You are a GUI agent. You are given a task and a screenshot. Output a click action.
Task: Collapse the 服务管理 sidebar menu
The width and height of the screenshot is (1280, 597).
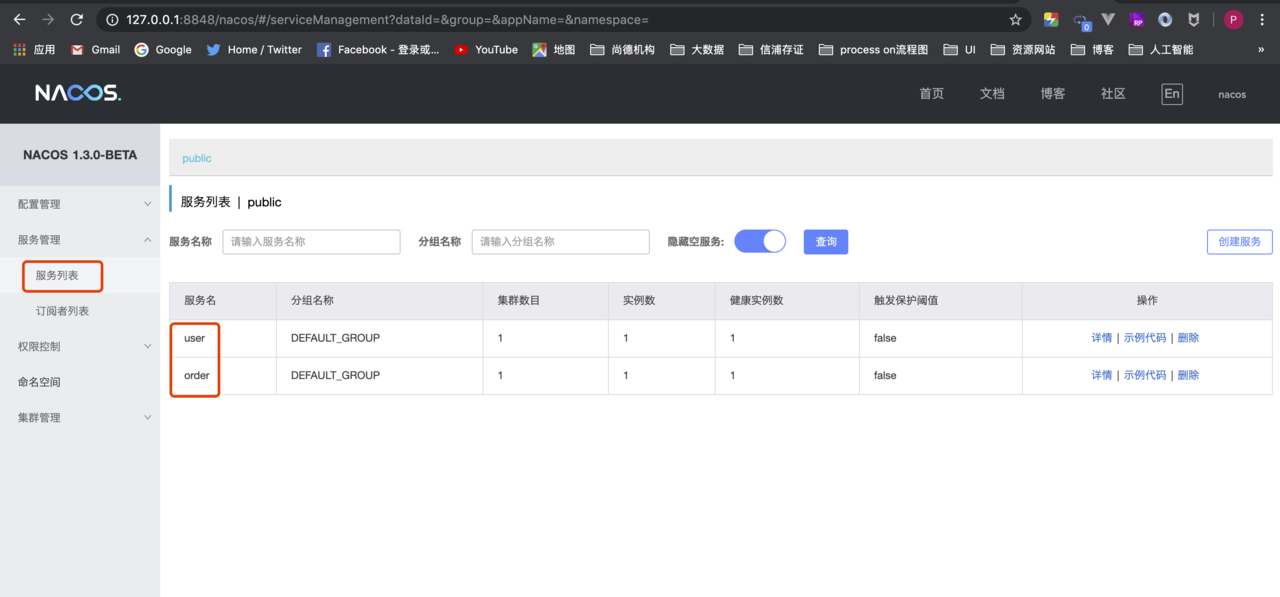[x=80, y=240]
